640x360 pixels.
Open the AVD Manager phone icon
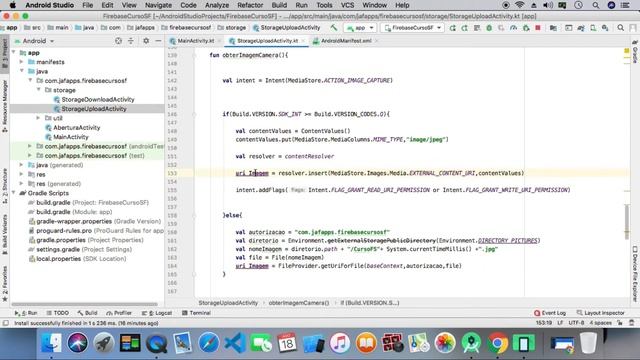coord(593,28)
